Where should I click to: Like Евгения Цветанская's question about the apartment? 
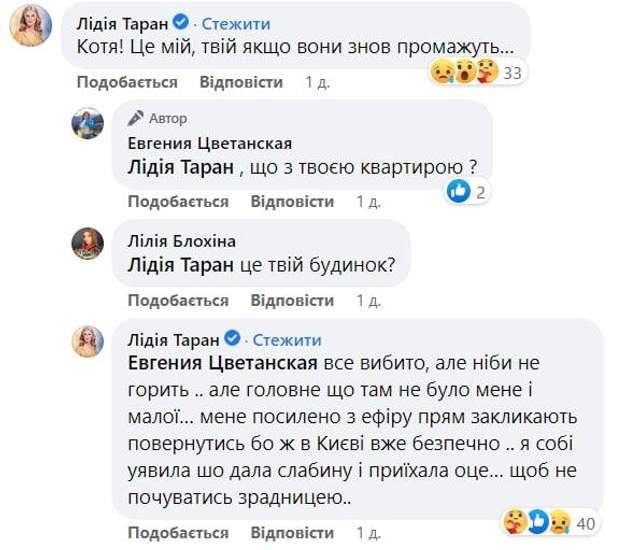tap(179, 201)
